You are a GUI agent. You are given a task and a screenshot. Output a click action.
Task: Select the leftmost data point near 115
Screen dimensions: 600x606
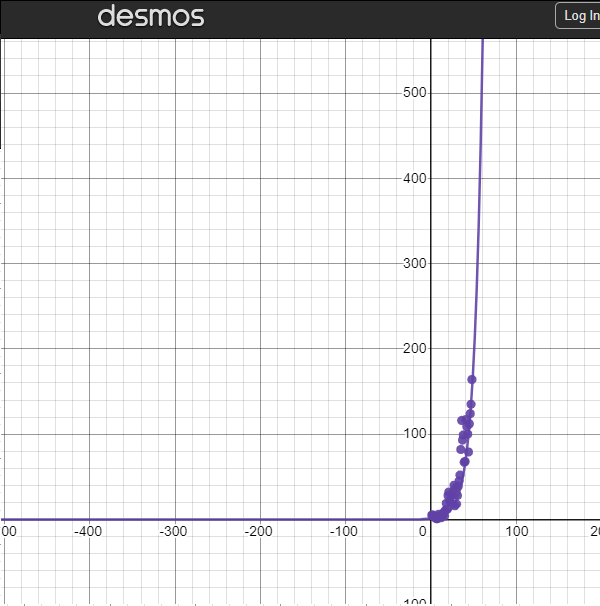pos(462,421)
